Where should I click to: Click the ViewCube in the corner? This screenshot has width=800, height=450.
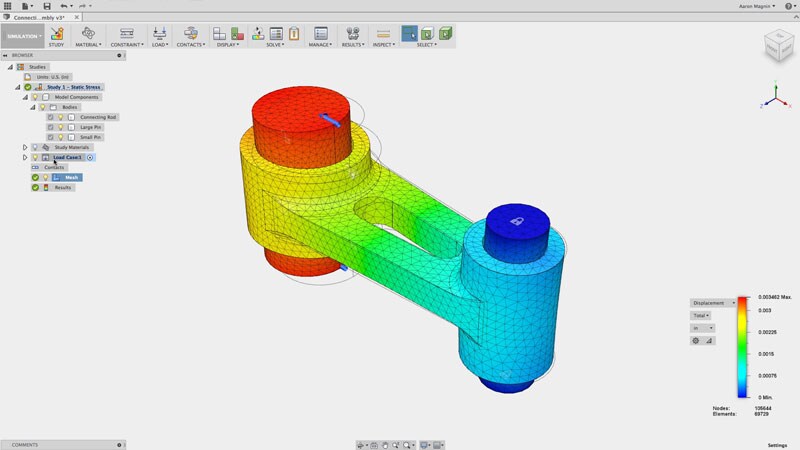[x=779, y=45]
